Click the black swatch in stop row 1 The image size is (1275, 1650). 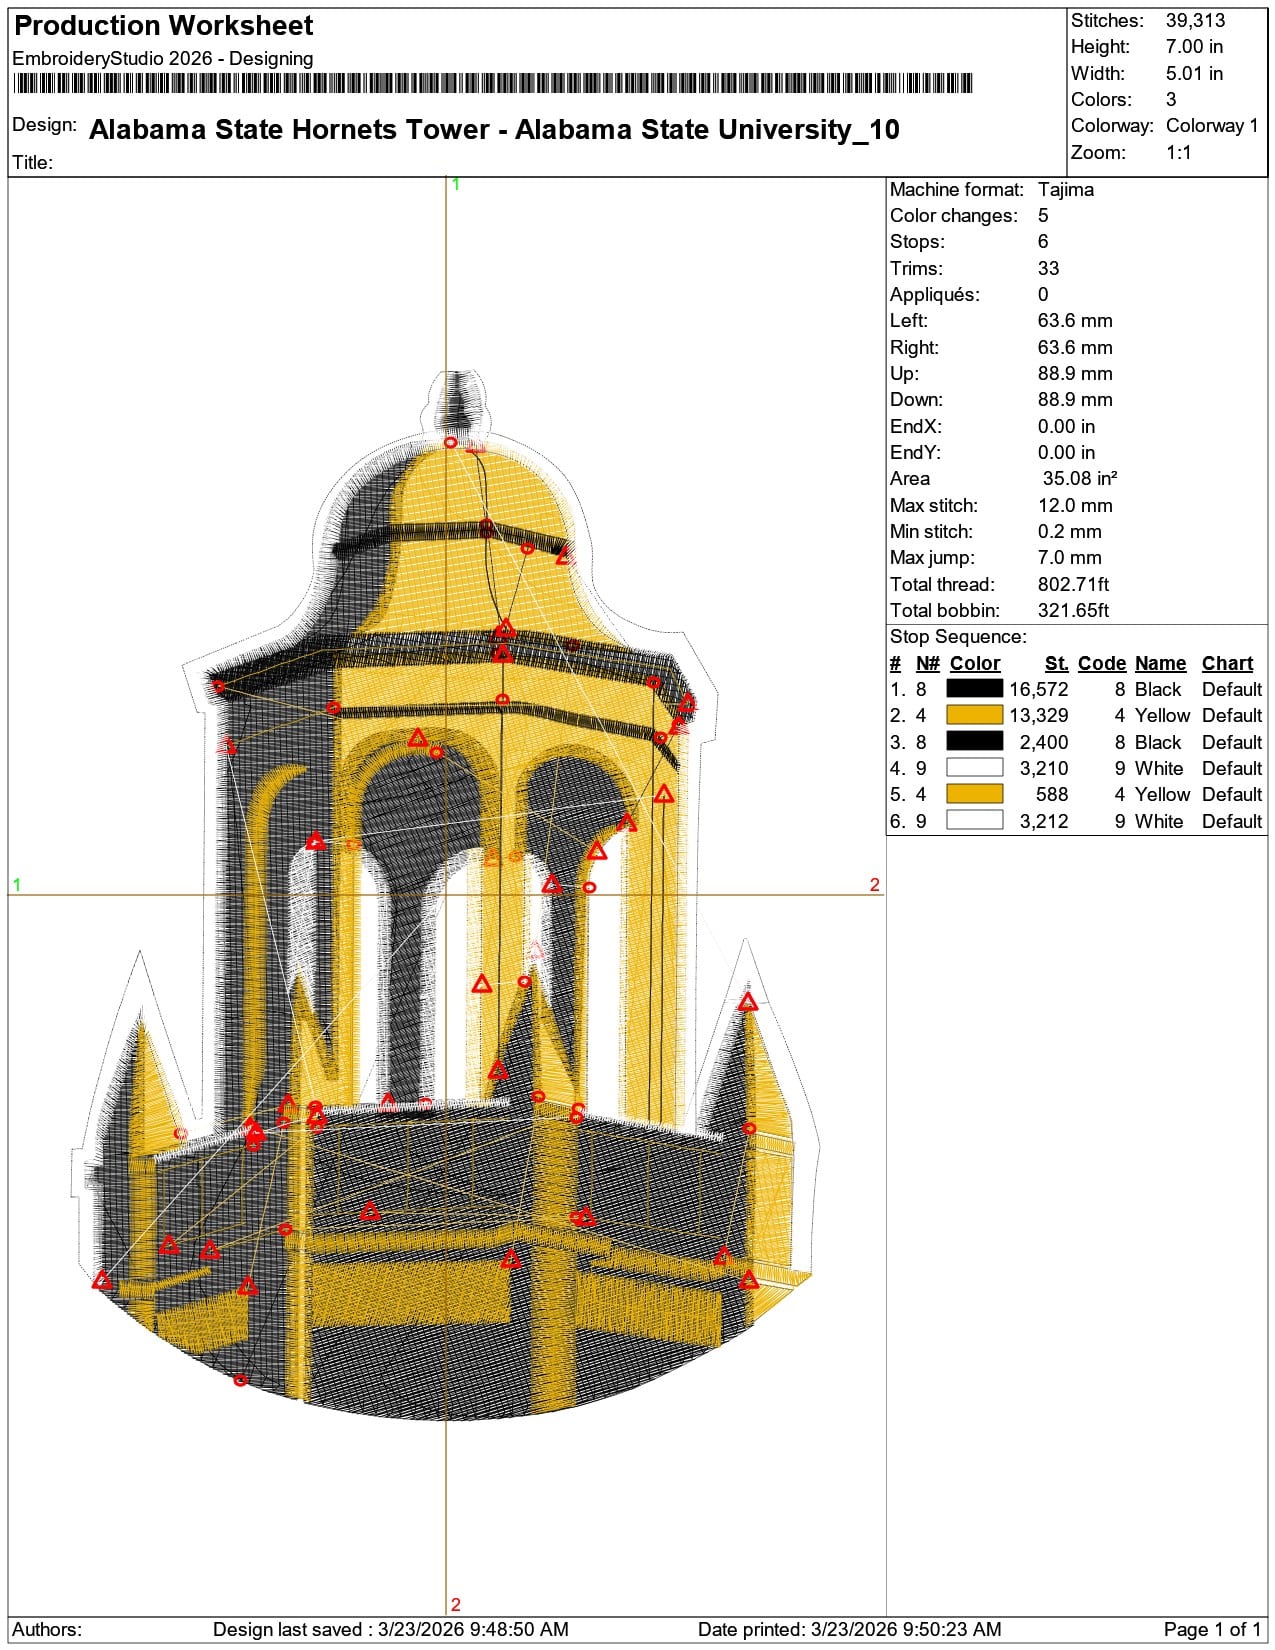tap(974, 689)
